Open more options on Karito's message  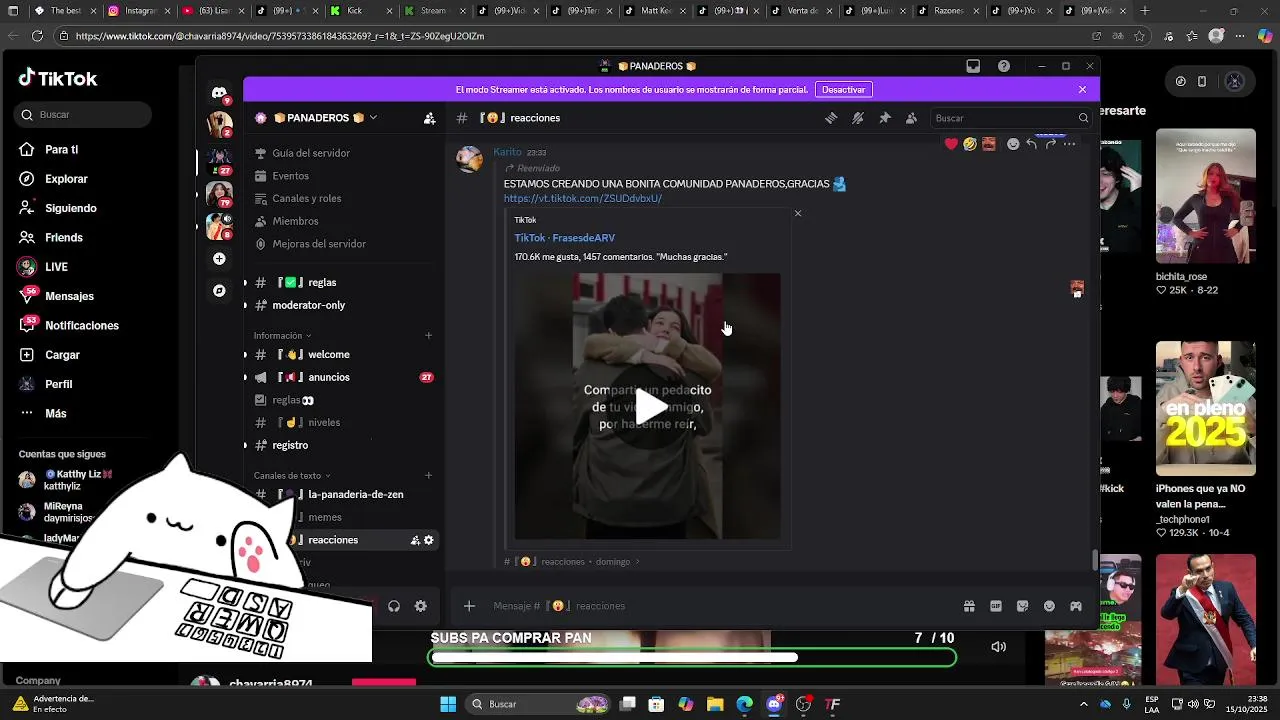point(1069,144)
